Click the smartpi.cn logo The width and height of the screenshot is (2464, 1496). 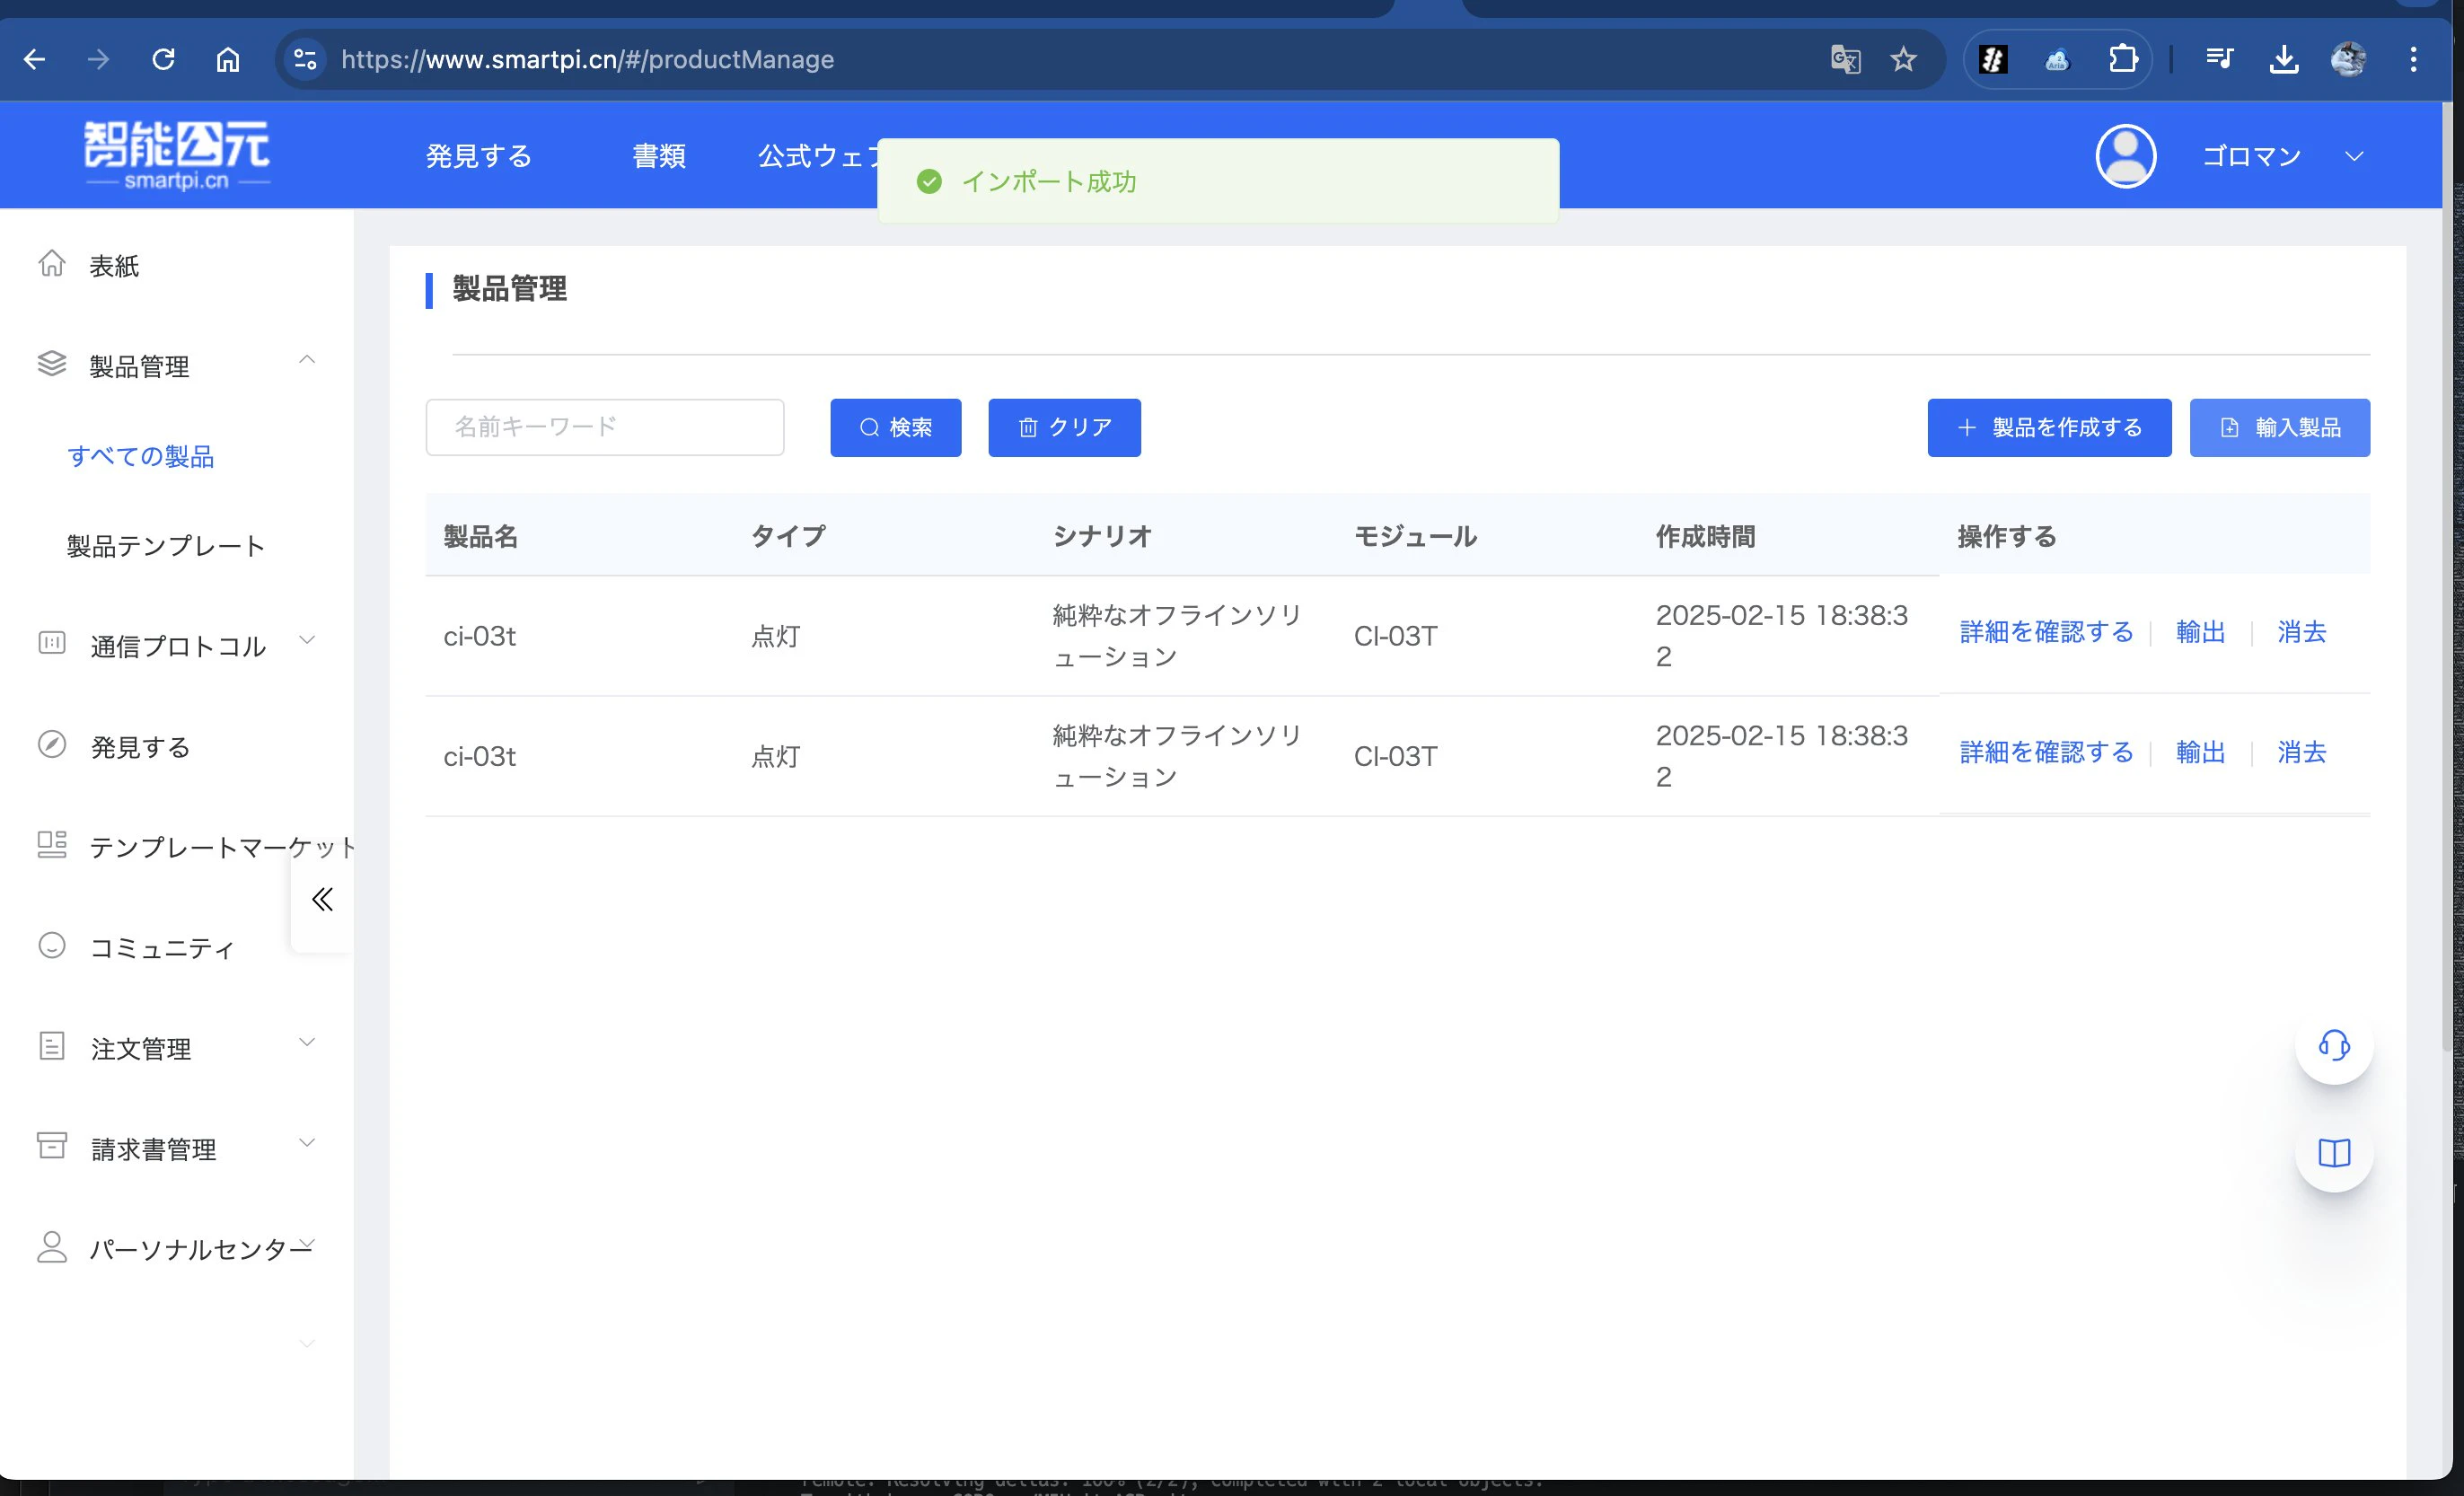click(x=177, y=155)
